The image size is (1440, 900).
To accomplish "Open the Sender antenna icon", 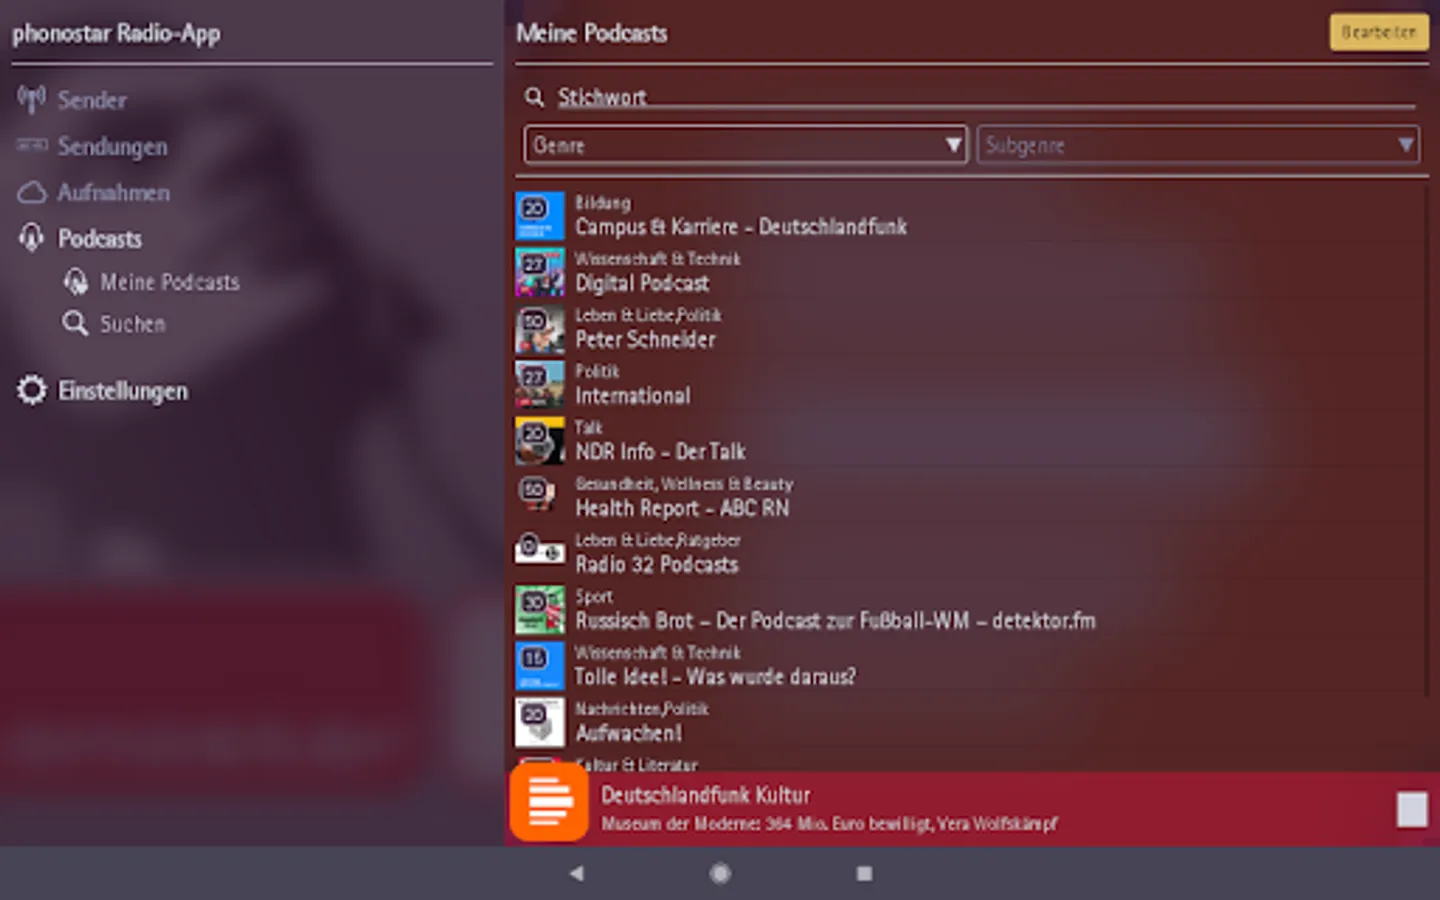I will [x=31, y=99].
